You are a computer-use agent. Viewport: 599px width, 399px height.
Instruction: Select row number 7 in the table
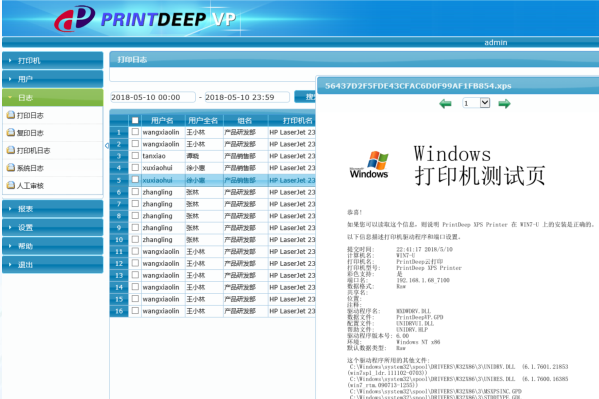point(119,204)
